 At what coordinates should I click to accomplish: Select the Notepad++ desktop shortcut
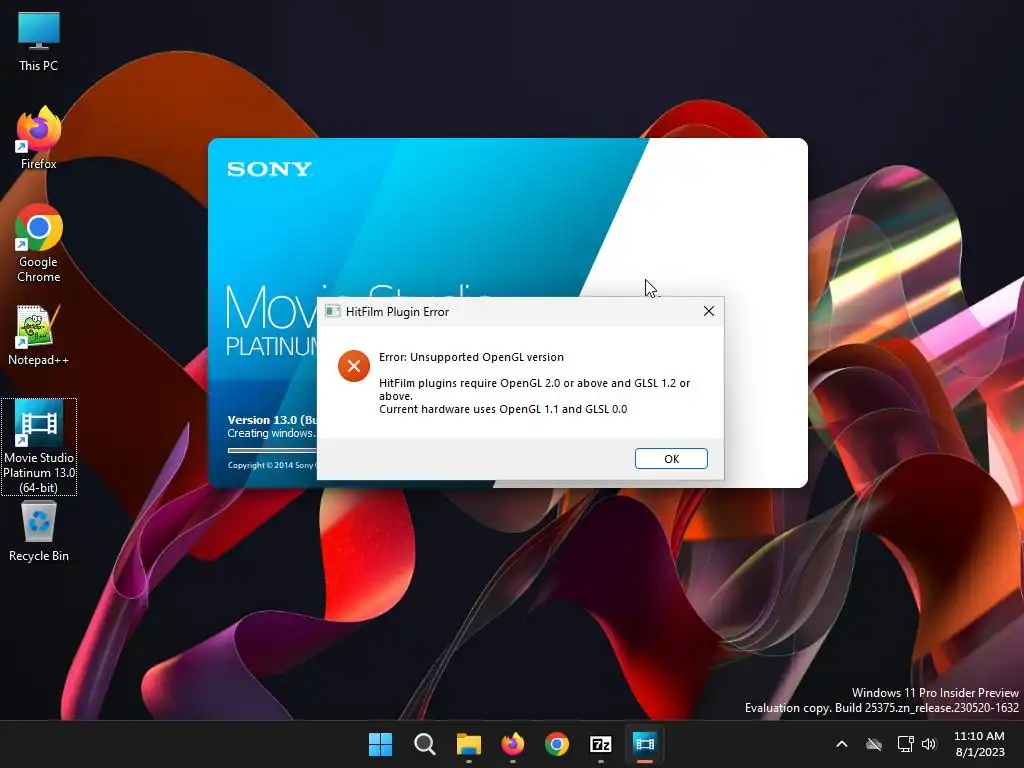(x=39, y=335)
